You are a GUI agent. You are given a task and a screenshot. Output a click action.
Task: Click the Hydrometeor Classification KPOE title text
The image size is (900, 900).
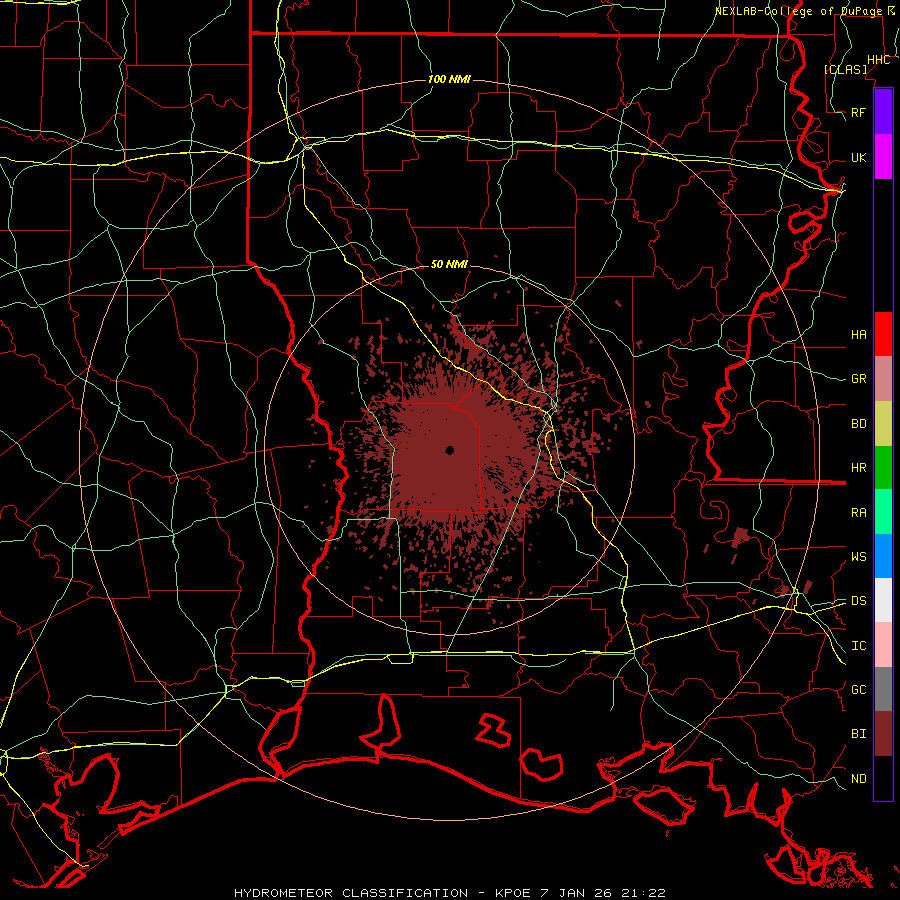pos(450,893)
